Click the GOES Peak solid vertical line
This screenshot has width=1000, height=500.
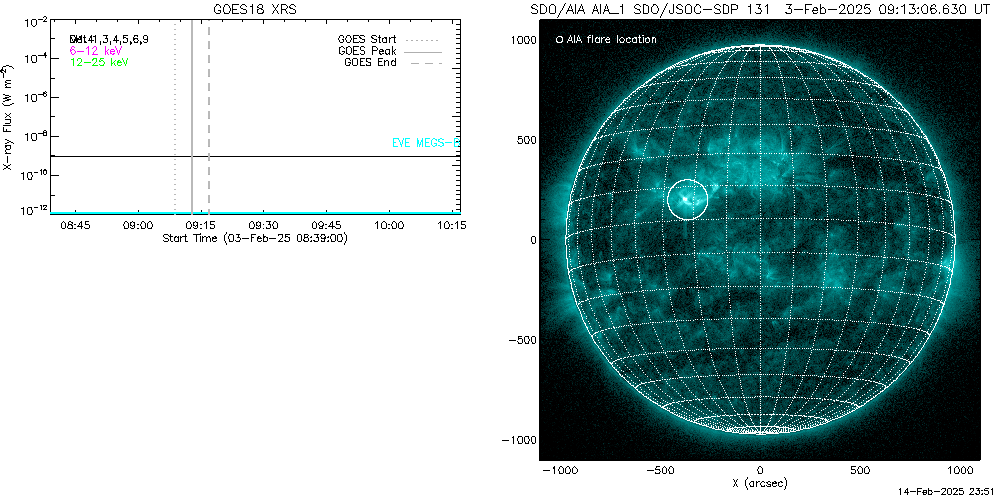pos(192,117)
